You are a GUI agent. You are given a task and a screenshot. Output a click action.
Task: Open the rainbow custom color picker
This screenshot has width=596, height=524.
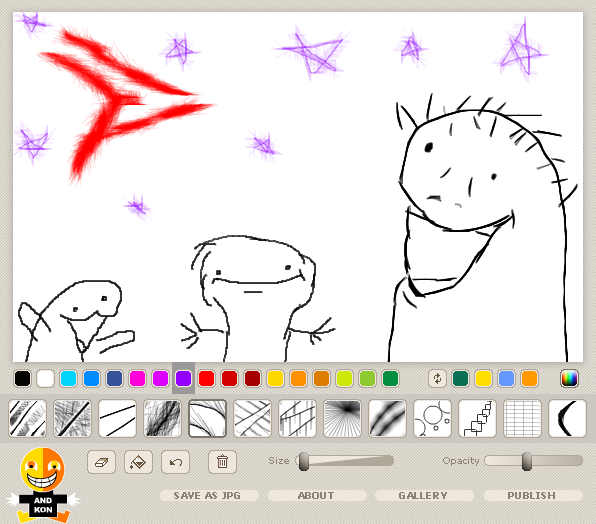[569, 378]
